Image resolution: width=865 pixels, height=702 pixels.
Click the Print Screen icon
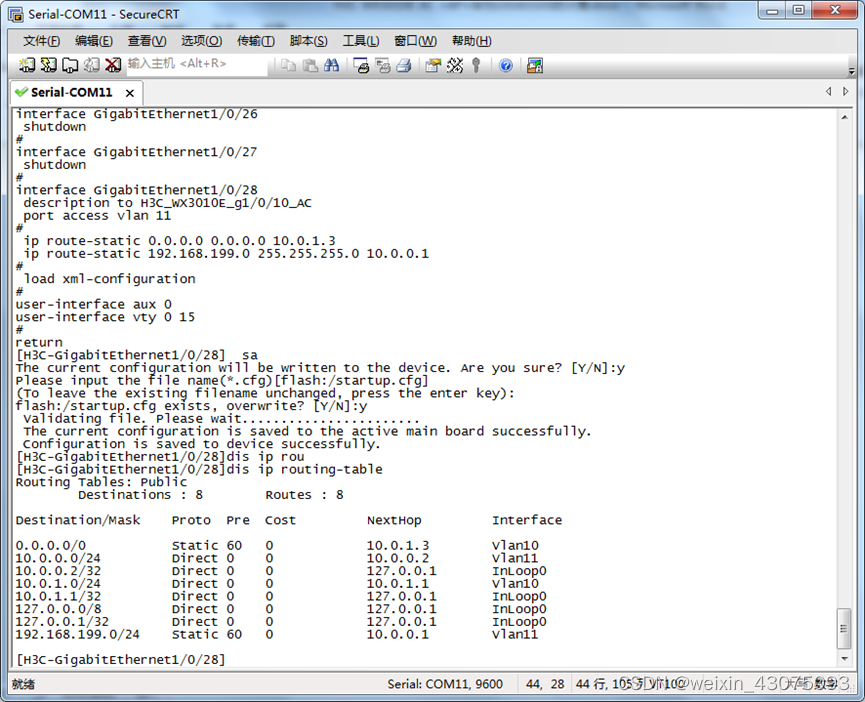361,65
